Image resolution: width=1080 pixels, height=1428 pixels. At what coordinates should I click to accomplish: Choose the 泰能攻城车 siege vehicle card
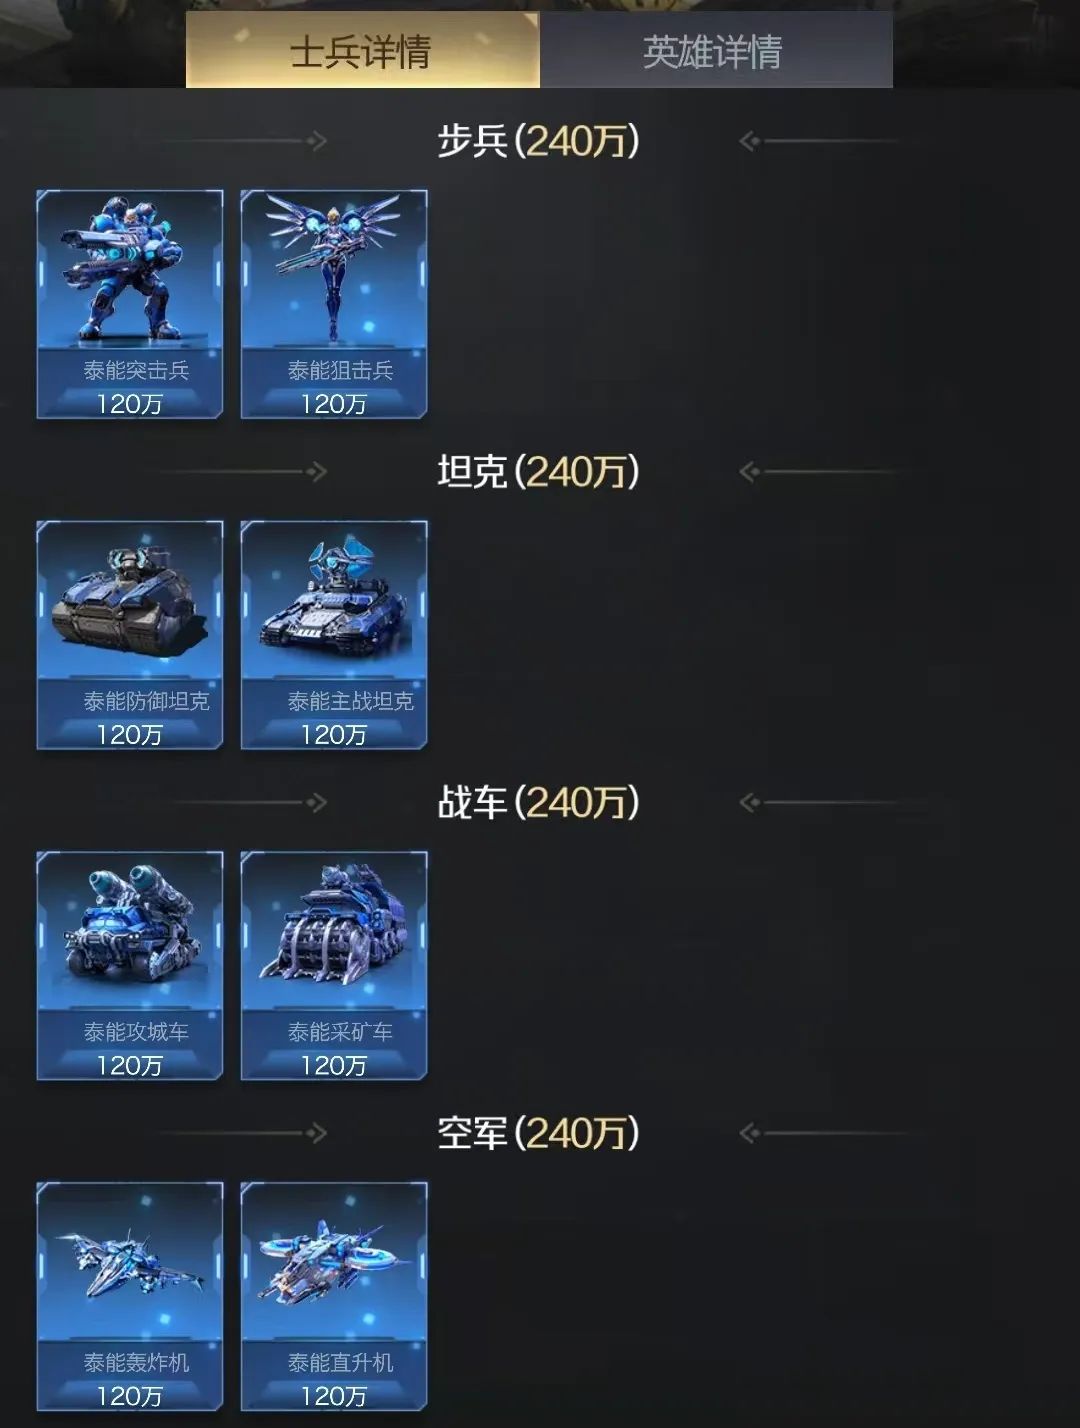tap(130, 966)
